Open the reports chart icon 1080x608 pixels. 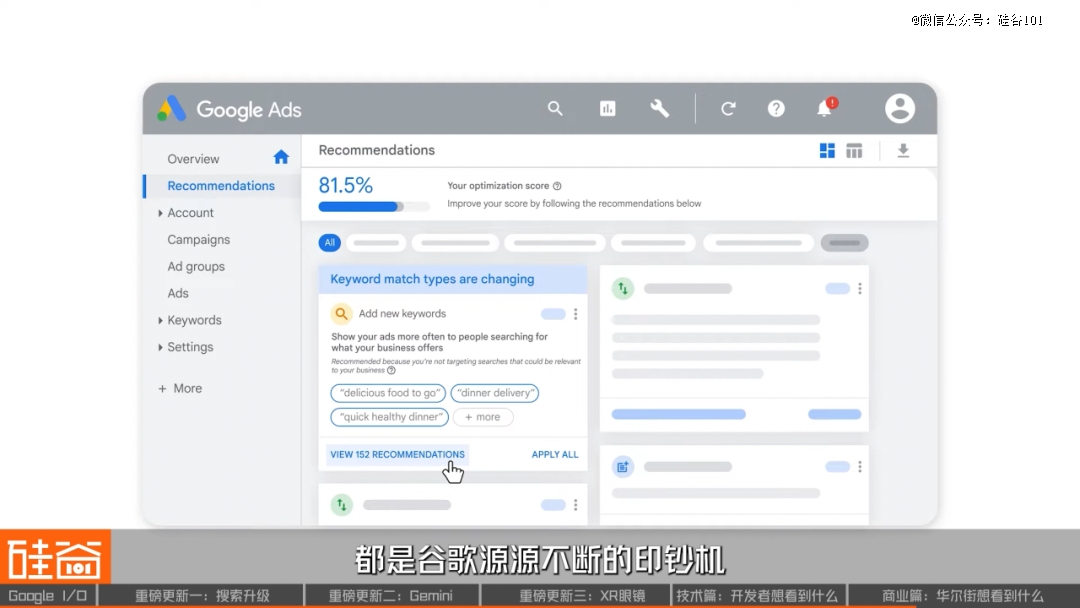click(608, 108)
